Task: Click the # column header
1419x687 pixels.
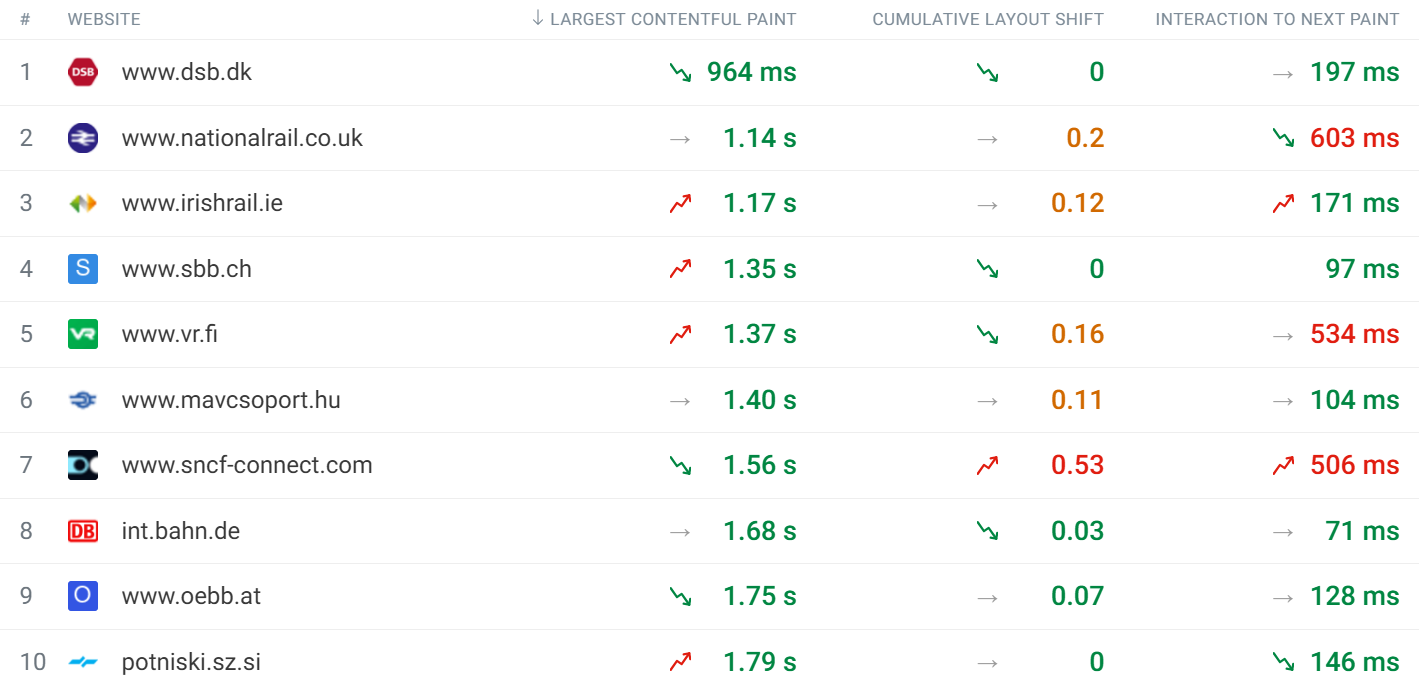Action: (x=25, y=19)
